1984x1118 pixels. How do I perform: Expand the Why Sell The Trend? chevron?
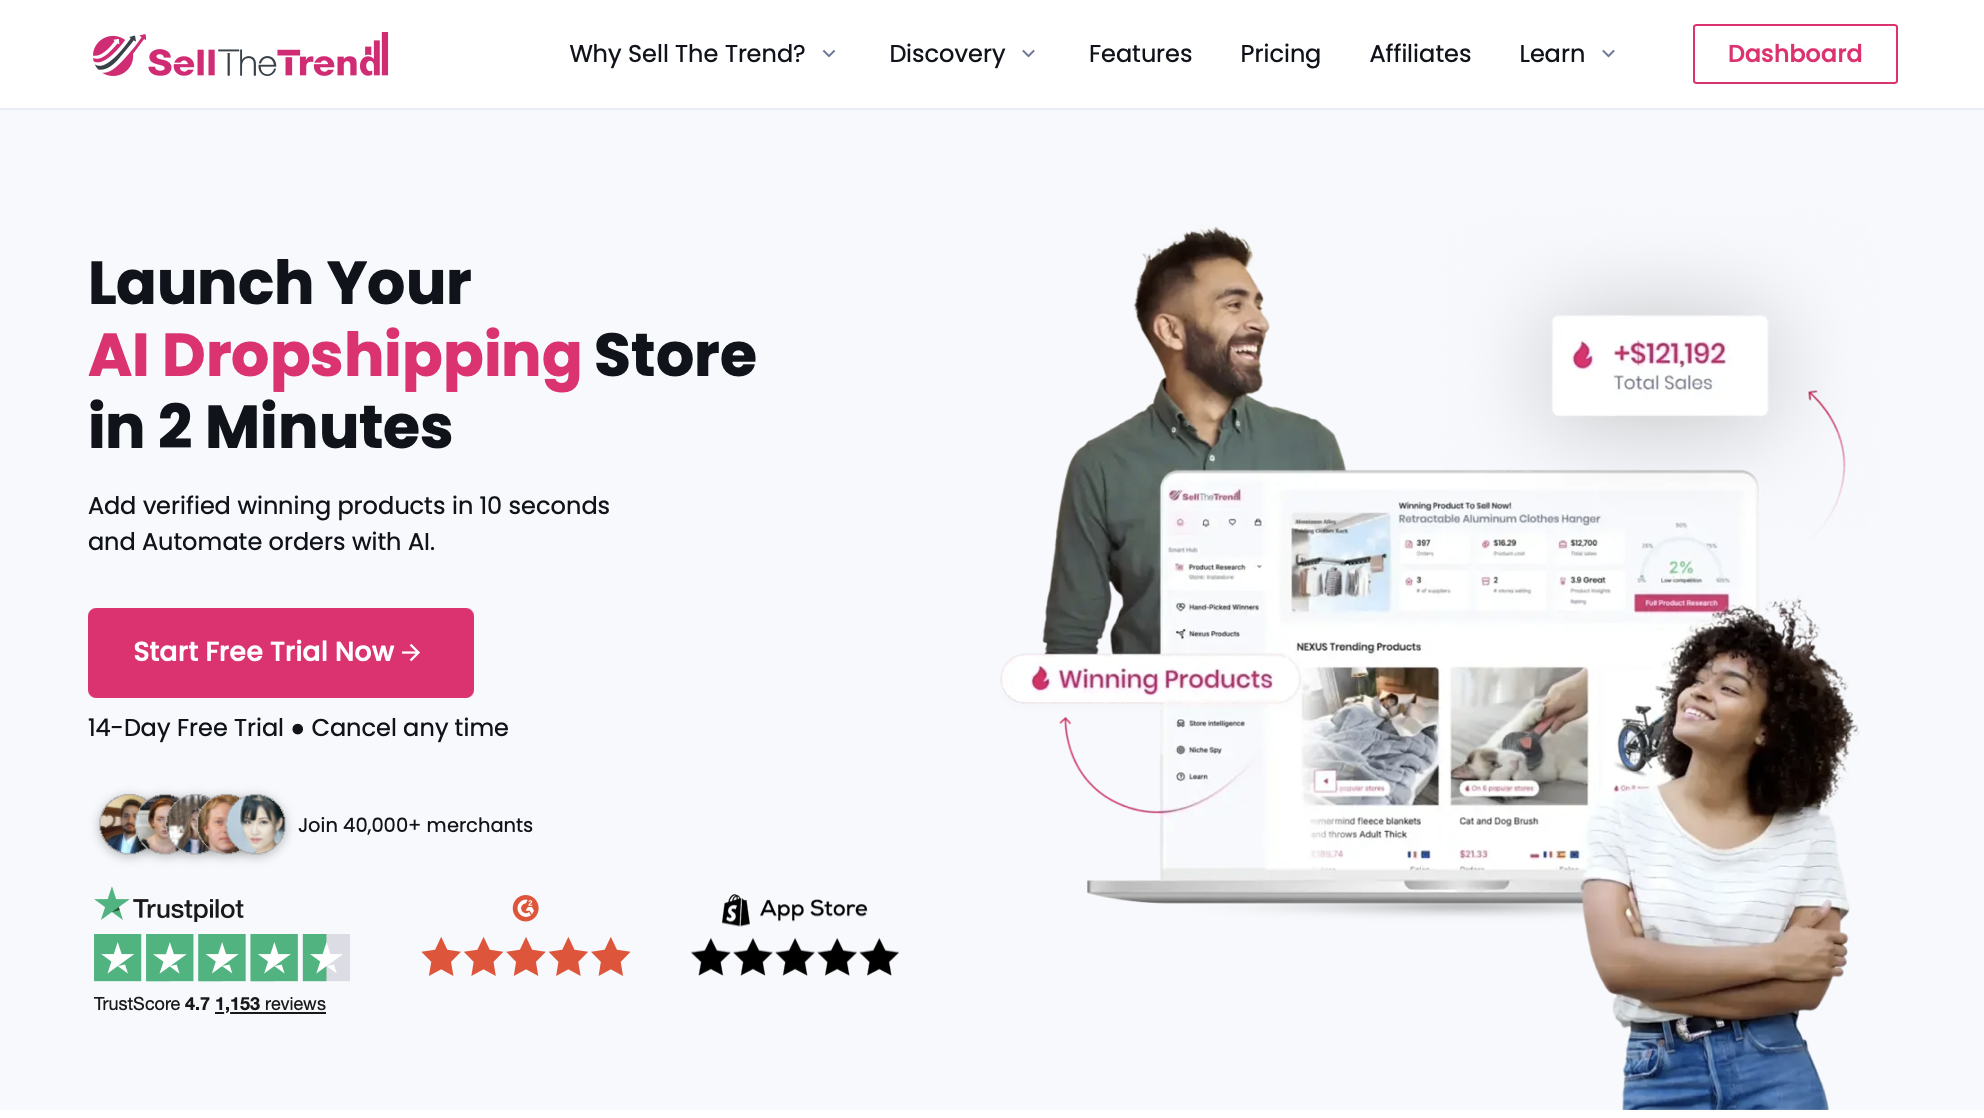pyautogui.click(x=829, y=54)
